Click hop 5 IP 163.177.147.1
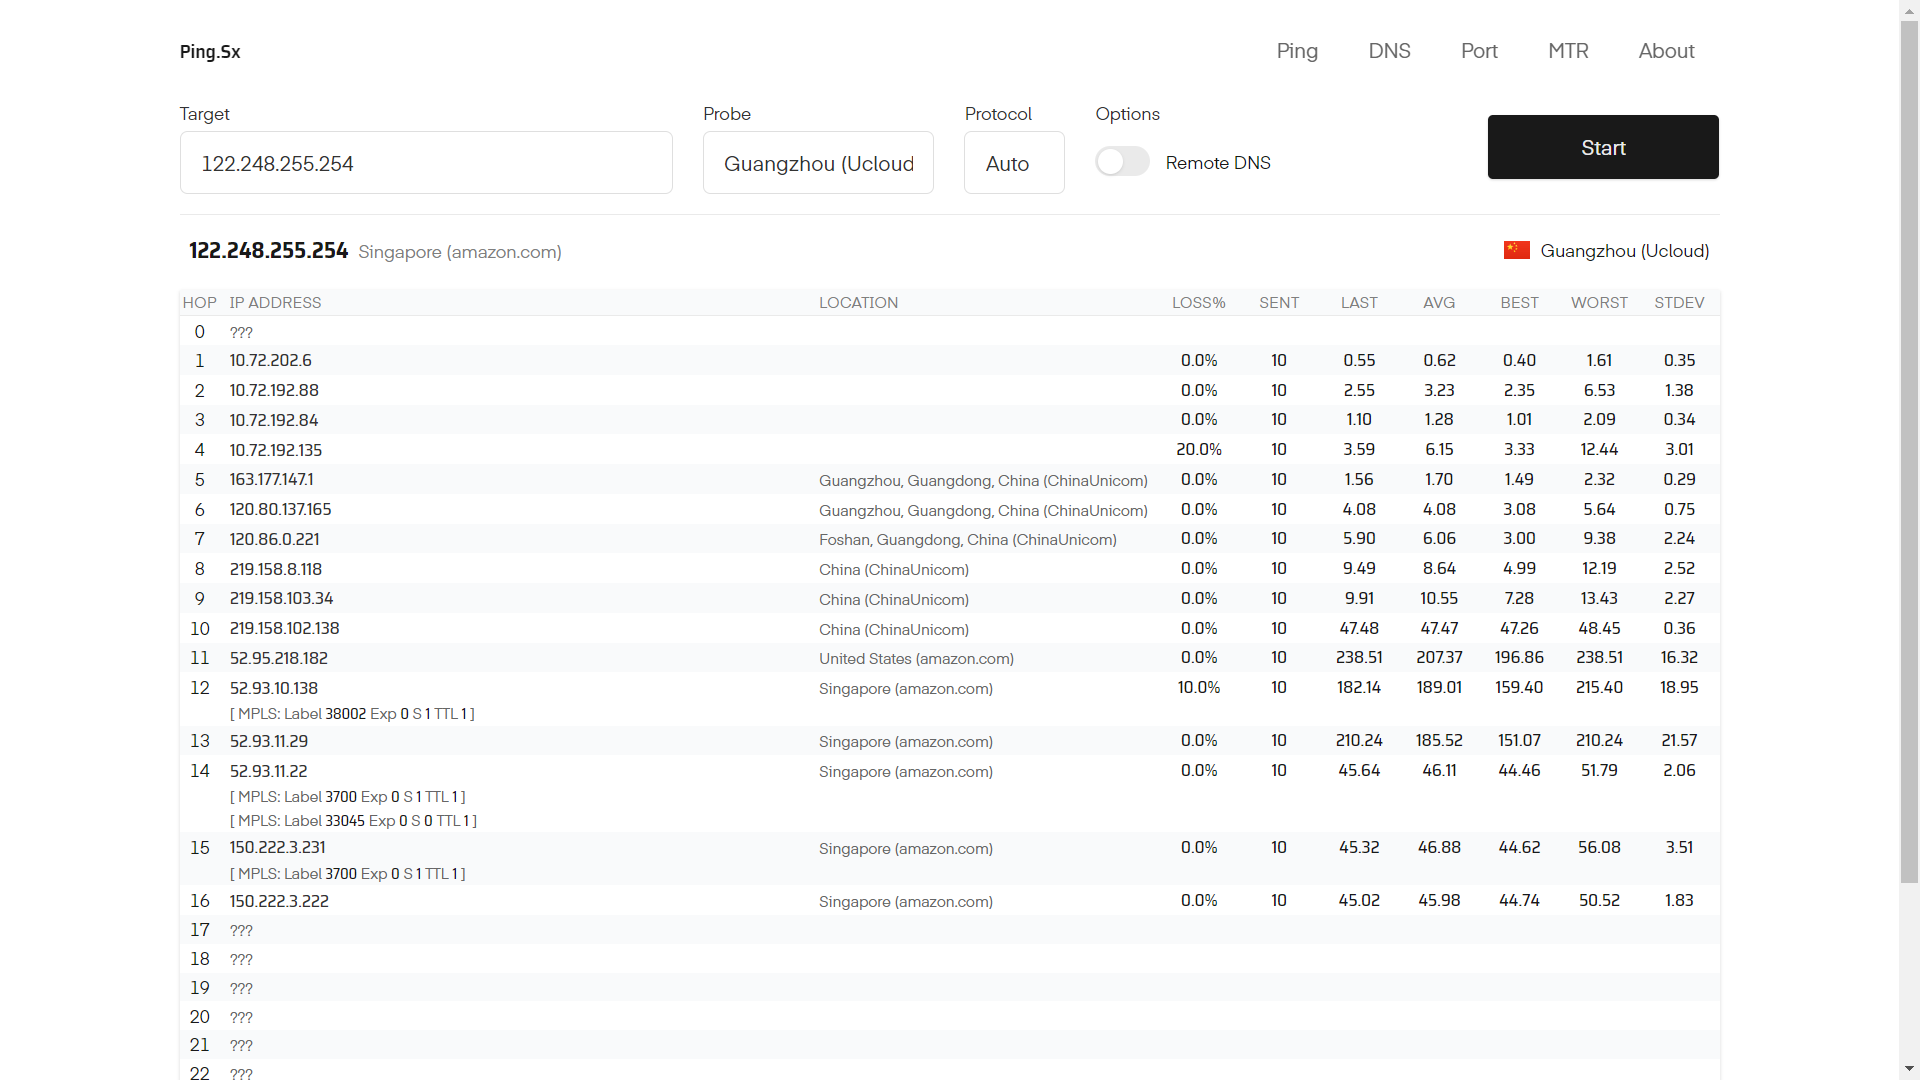The image size is (1920, 1080). [271, 480]
